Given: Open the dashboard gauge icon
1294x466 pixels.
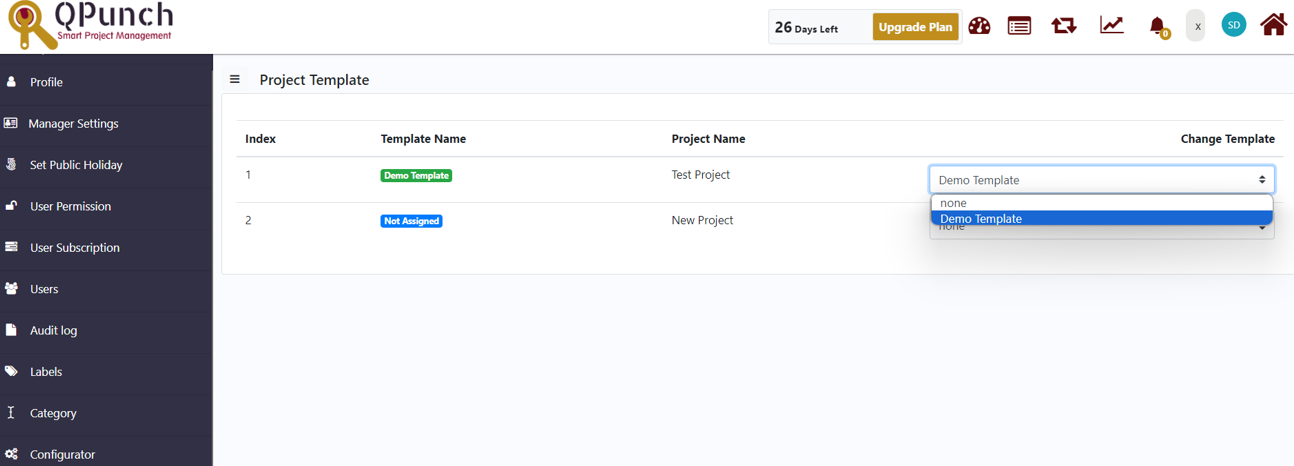Looking at the screenshot, I should (x=979, y=26).
